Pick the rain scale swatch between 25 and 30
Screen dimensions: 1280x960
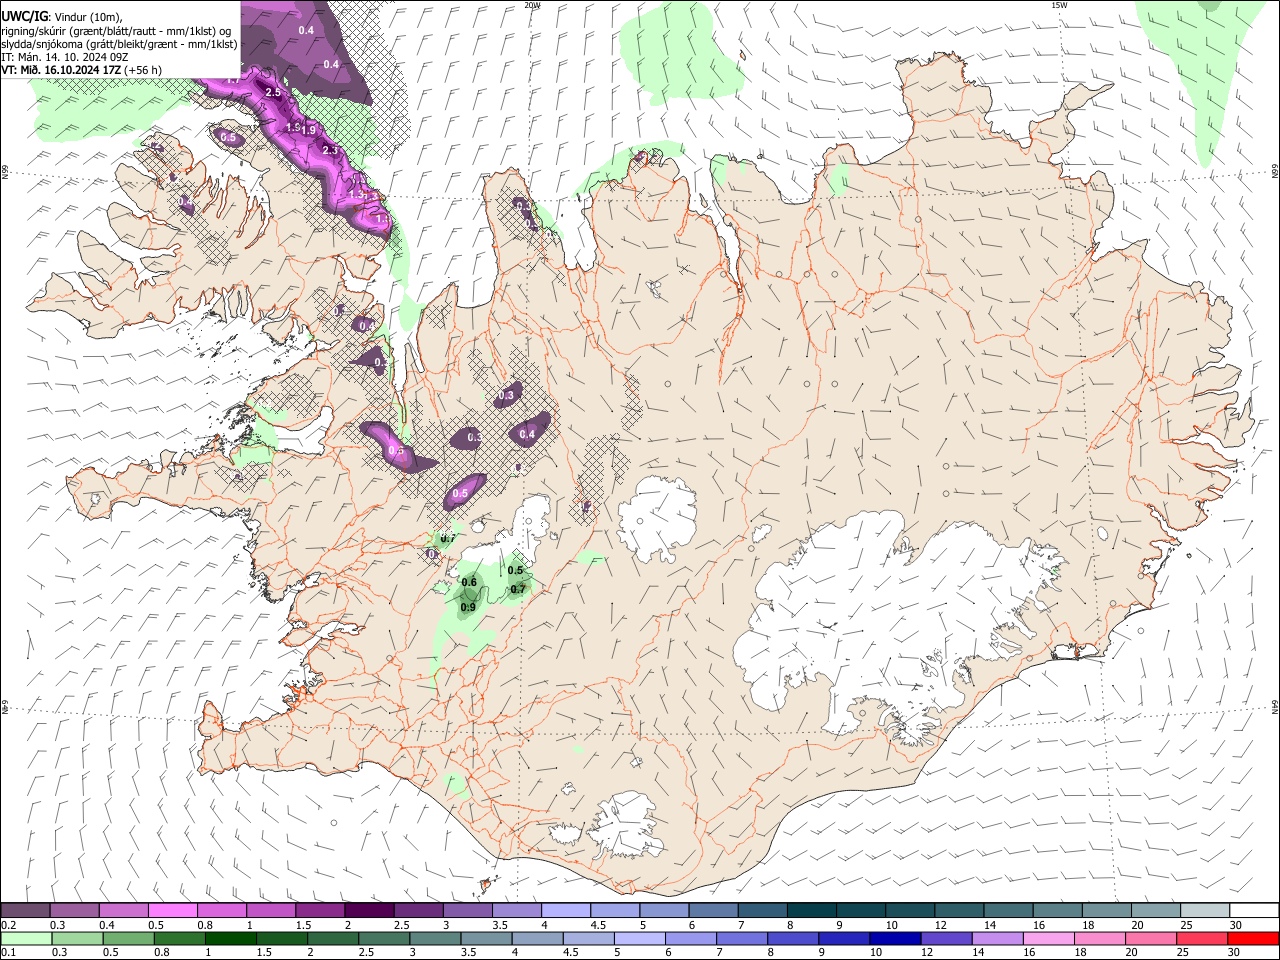[x=1201, y=938]
